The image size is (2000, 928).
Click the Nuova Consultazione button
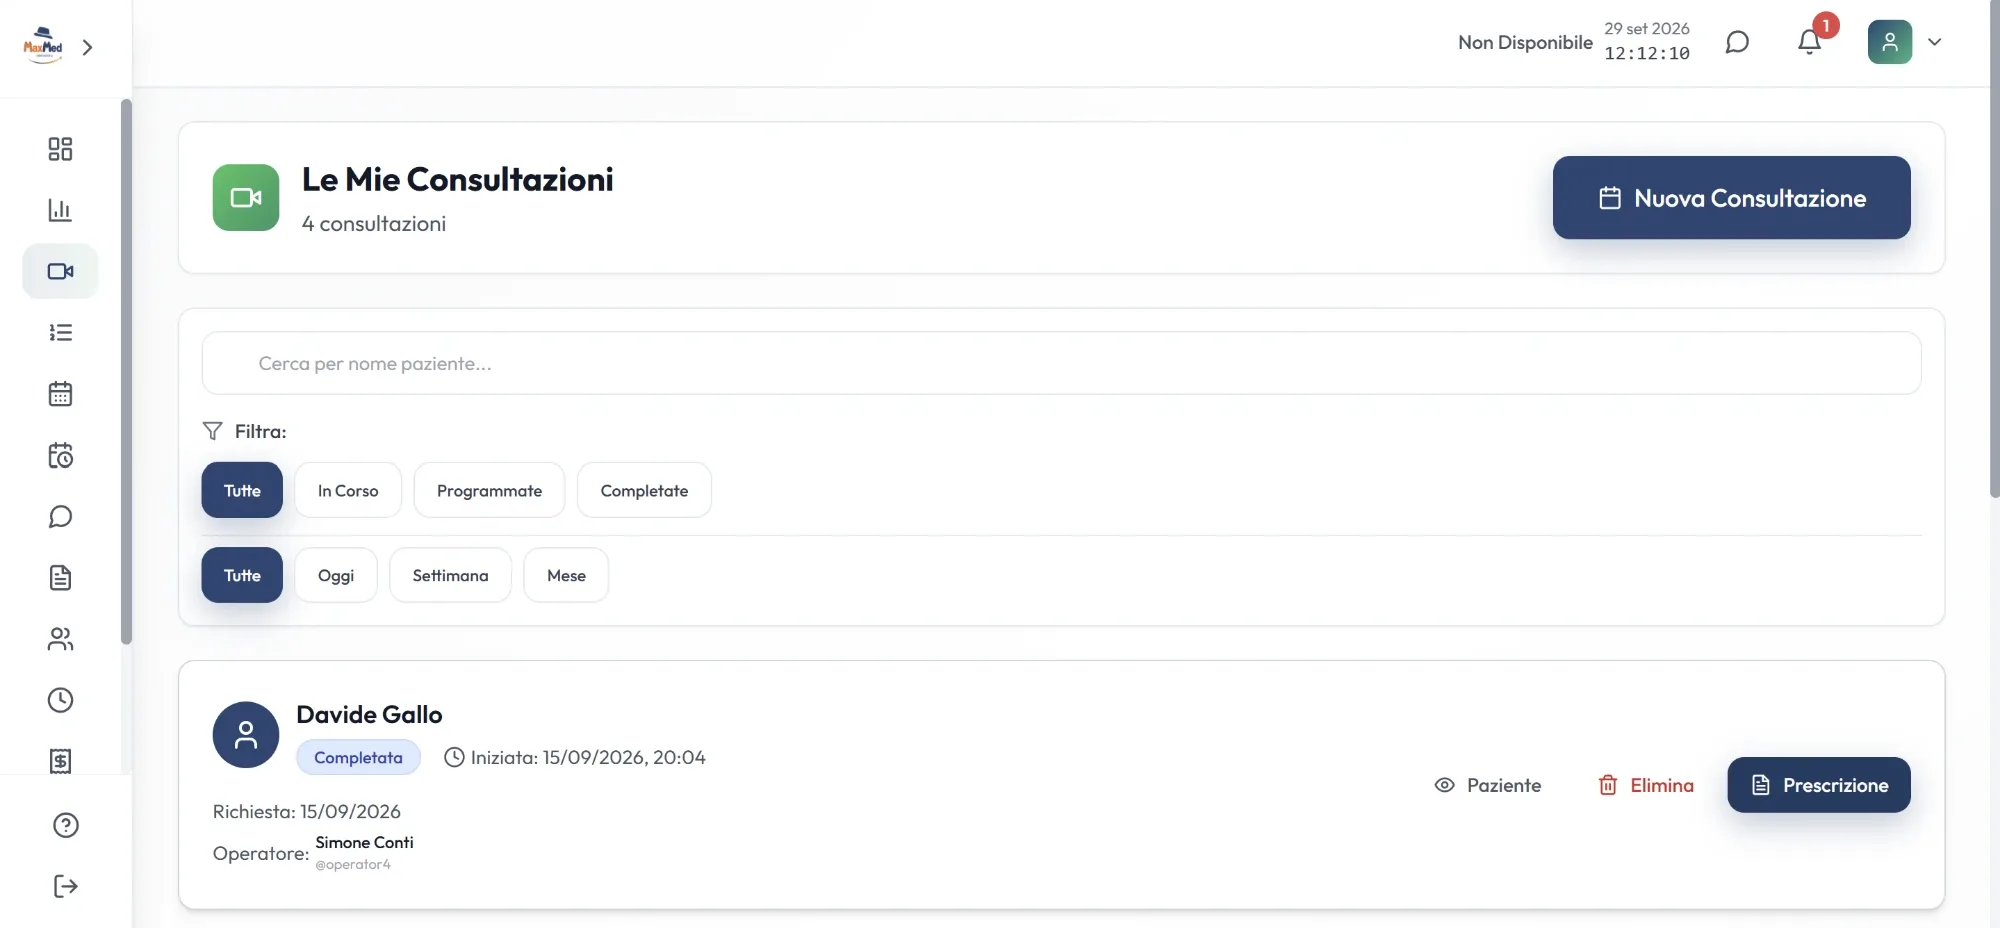click(1731, 197)
